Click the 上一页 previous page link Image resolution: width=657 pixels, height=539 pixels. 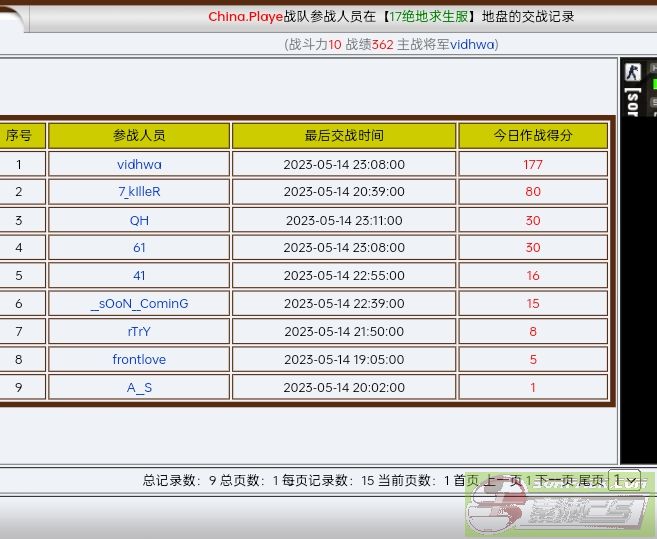click(503, 481)
